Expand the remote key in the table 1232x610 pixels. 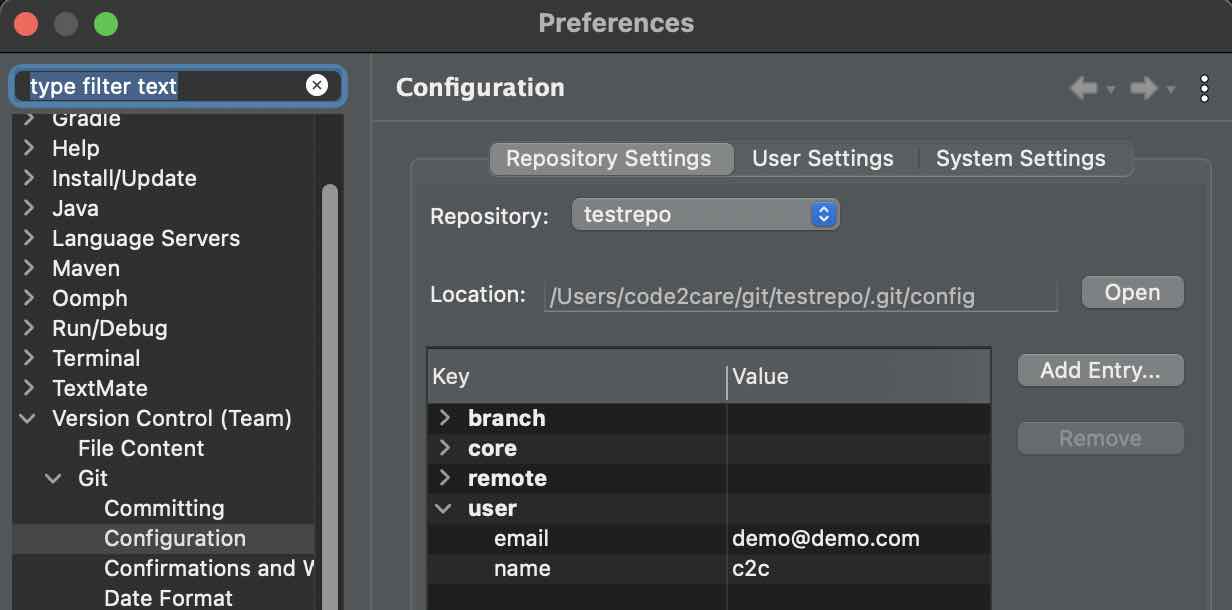pos(444,478)
